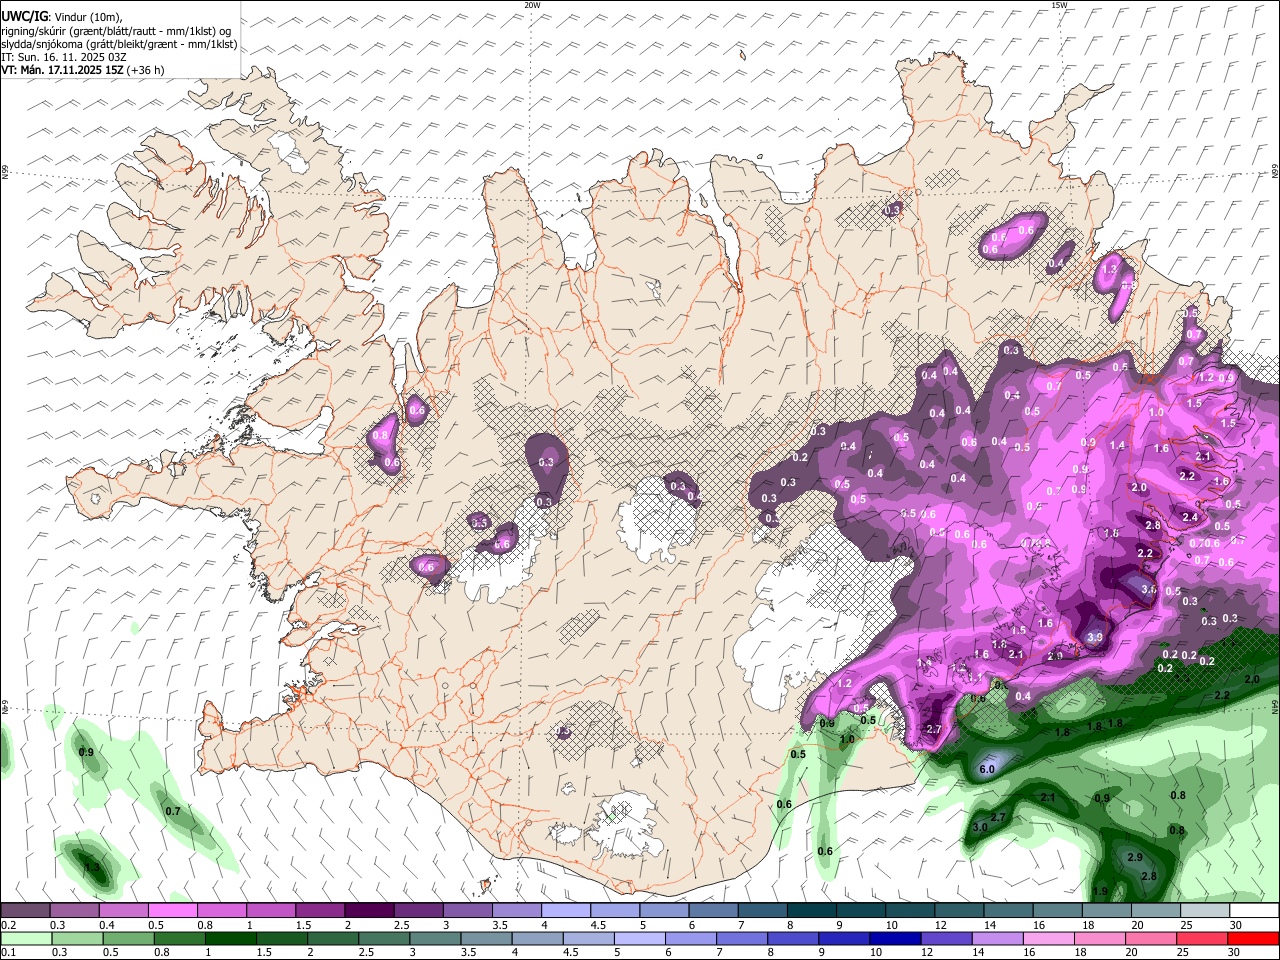
Task: Click the '18' label under bottom legend row
Action: click(1082, 953)
